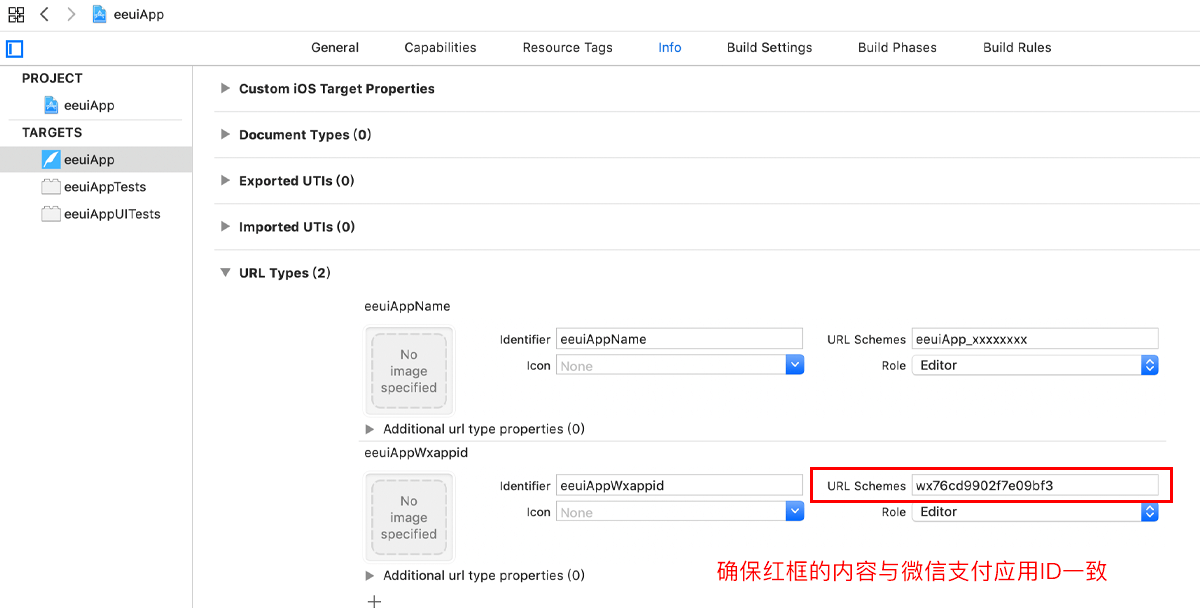The width and height of the screenshot is (1200, 608).
Task: Switch to the Build Settings tab
Action: [769, 47]
